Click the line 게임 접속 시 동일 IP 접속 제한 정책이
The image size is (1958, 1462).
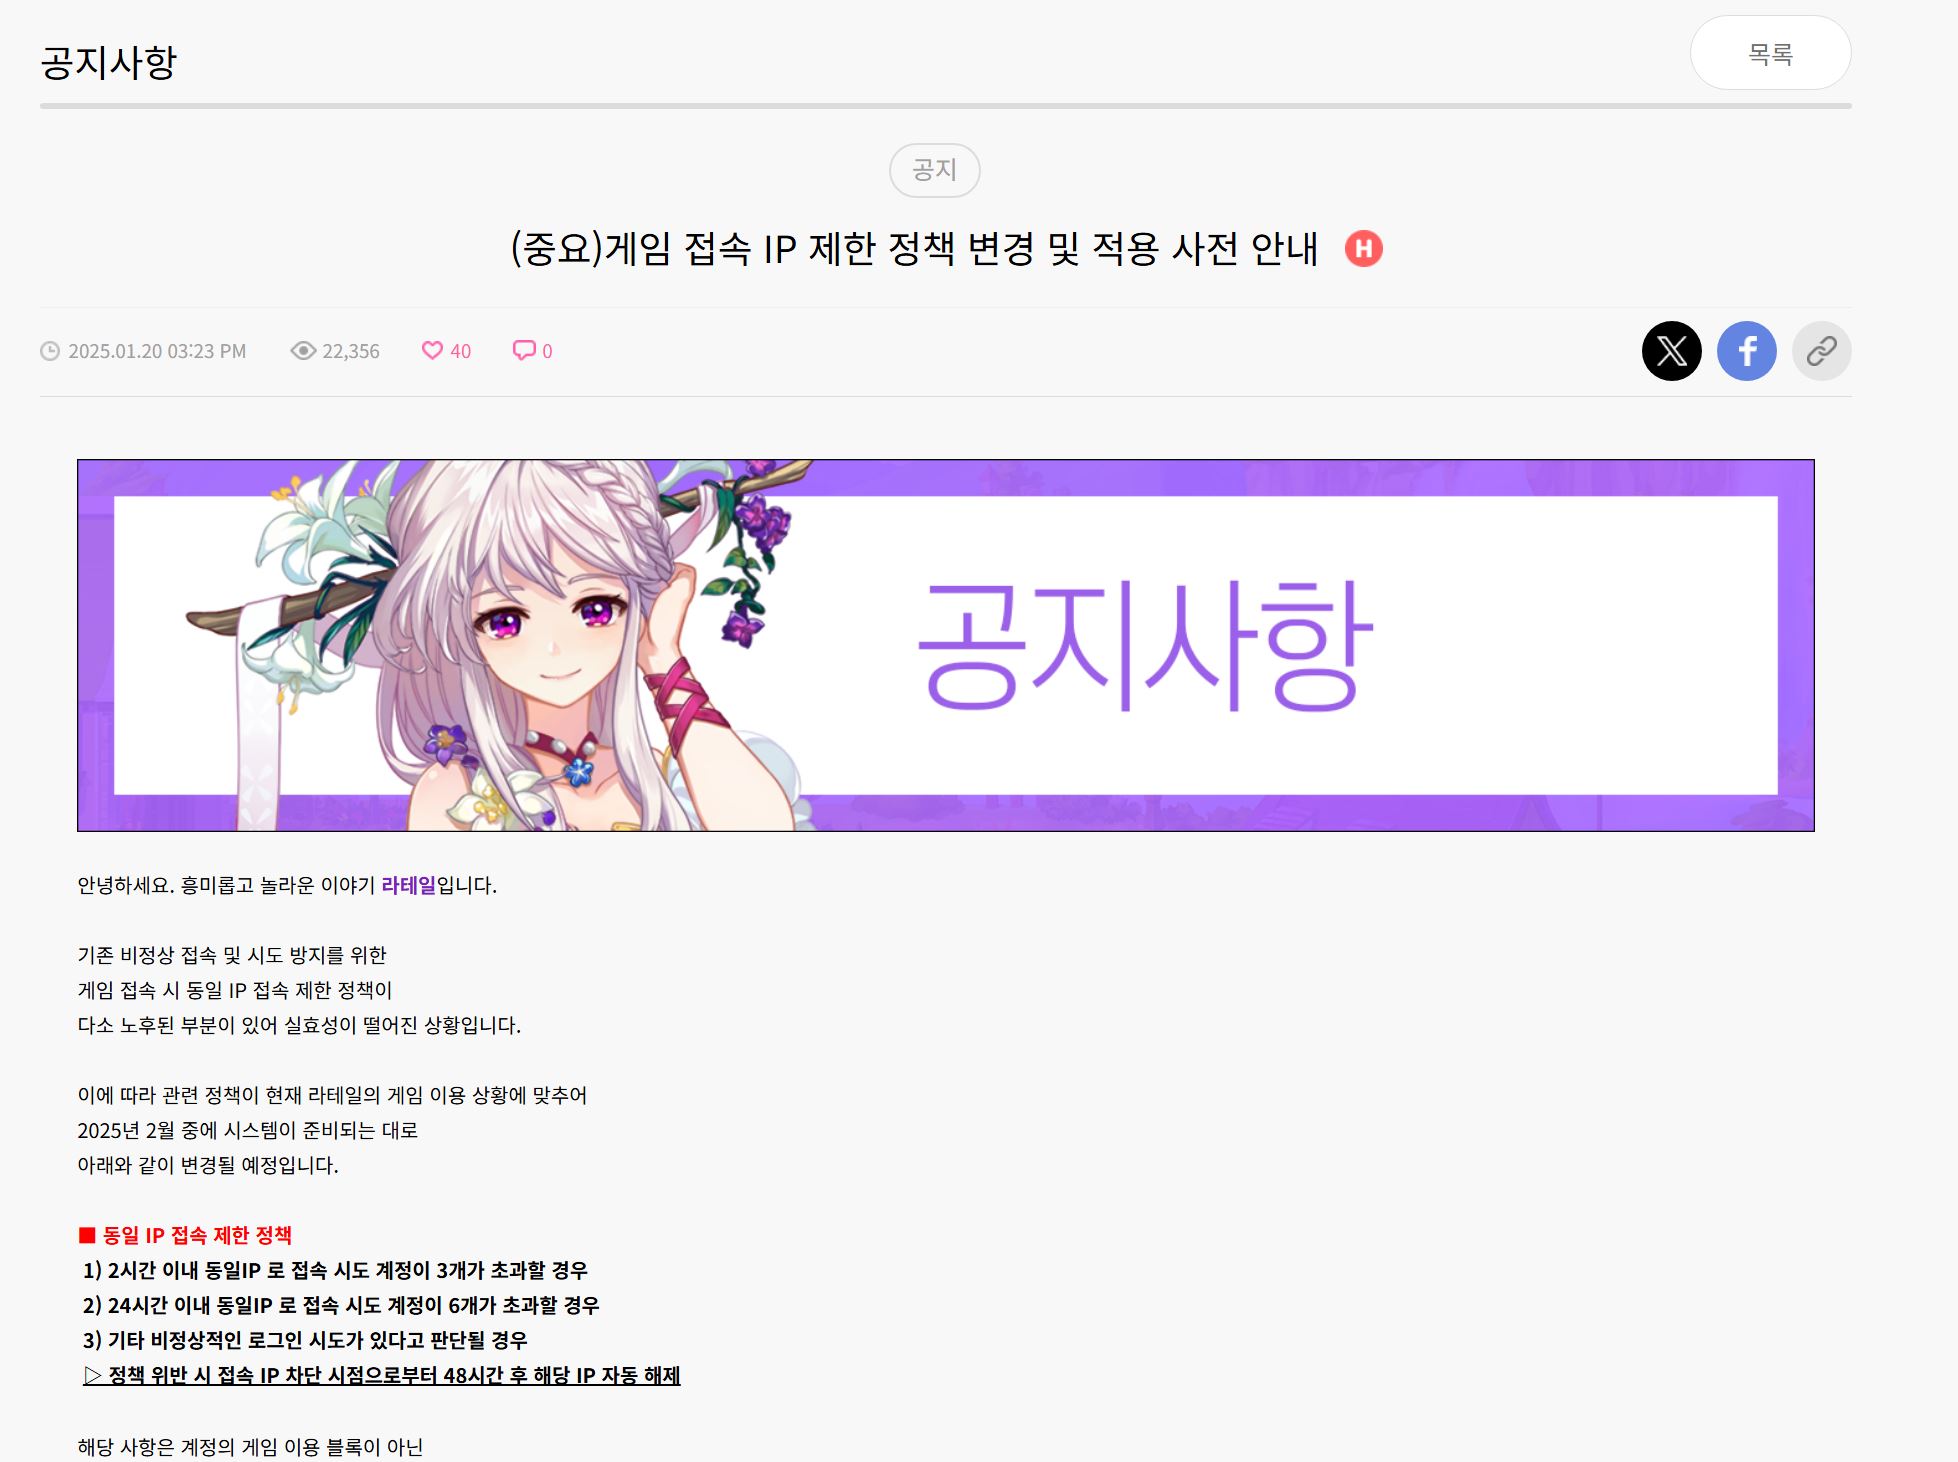point(235,990)
